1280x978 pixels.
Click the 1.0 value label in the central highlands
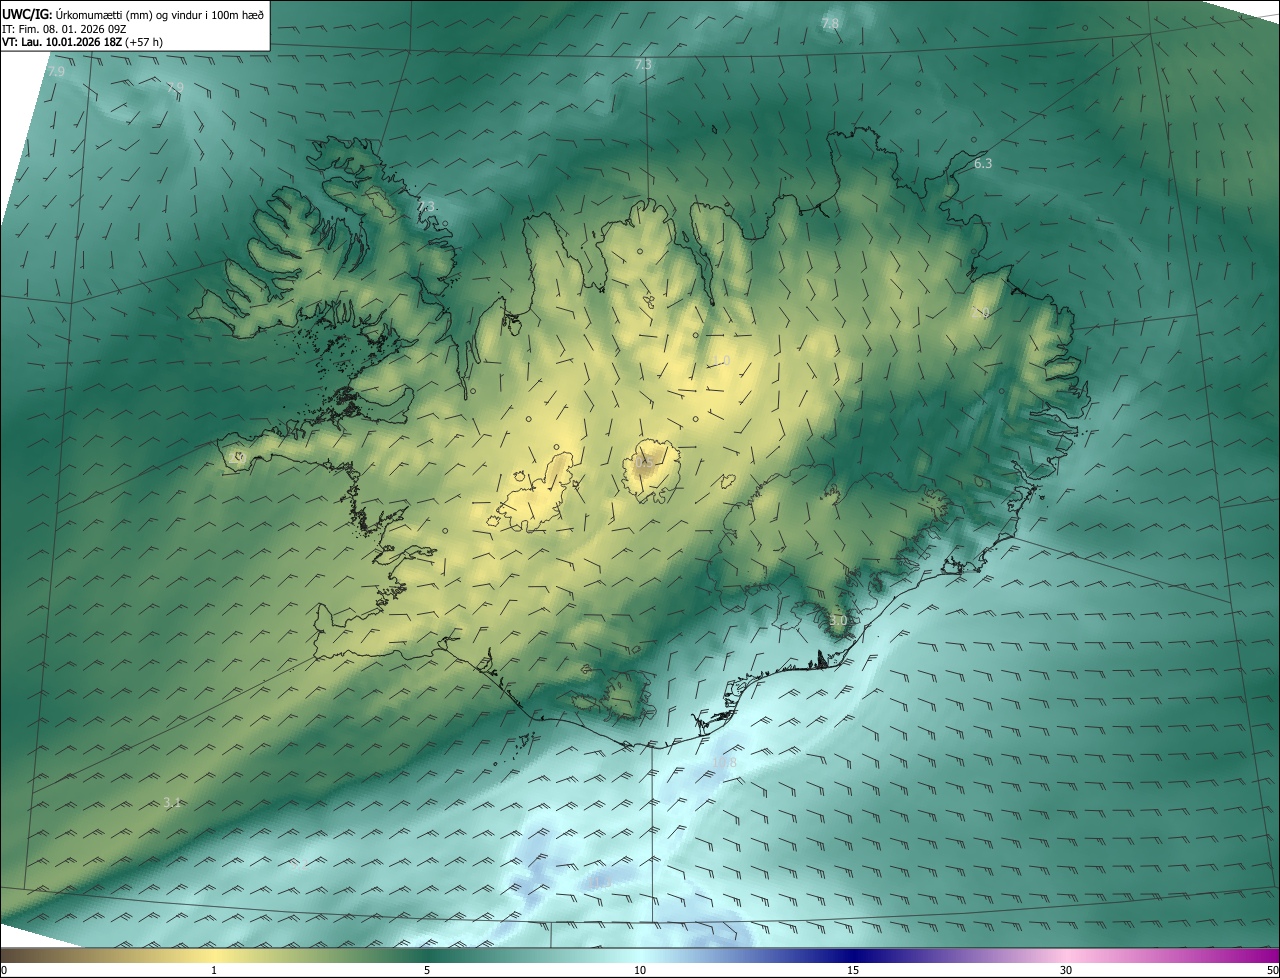[721, 360]
